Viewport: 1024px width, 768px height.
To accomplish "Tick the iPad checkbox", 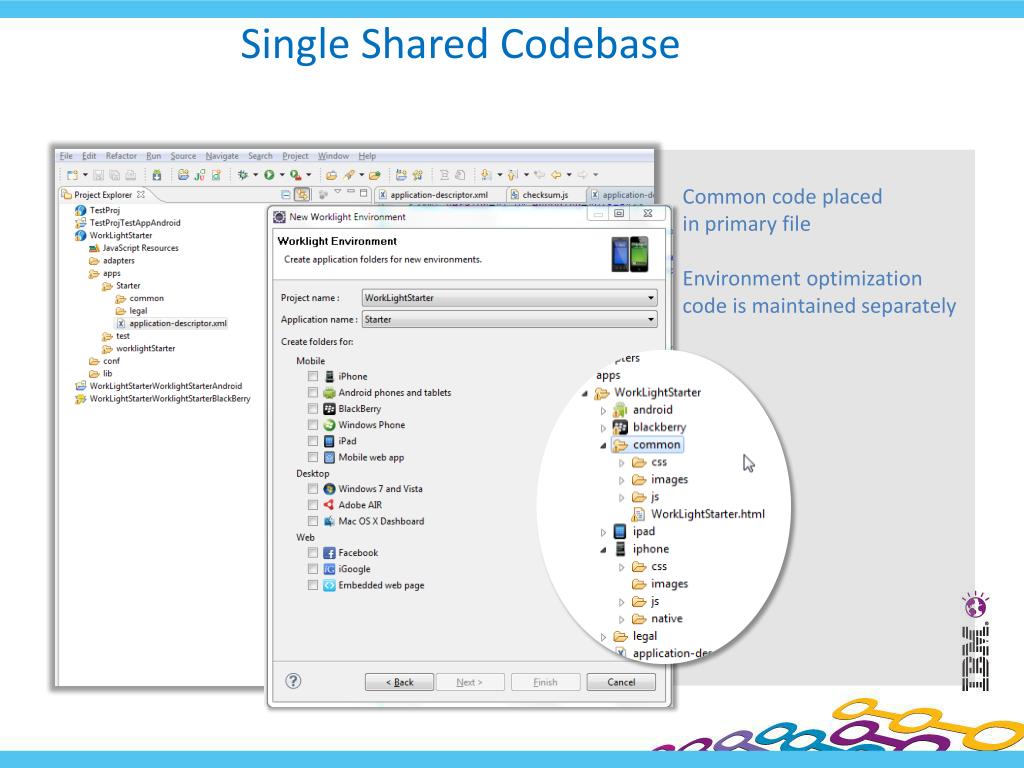I will pos(313,441).
